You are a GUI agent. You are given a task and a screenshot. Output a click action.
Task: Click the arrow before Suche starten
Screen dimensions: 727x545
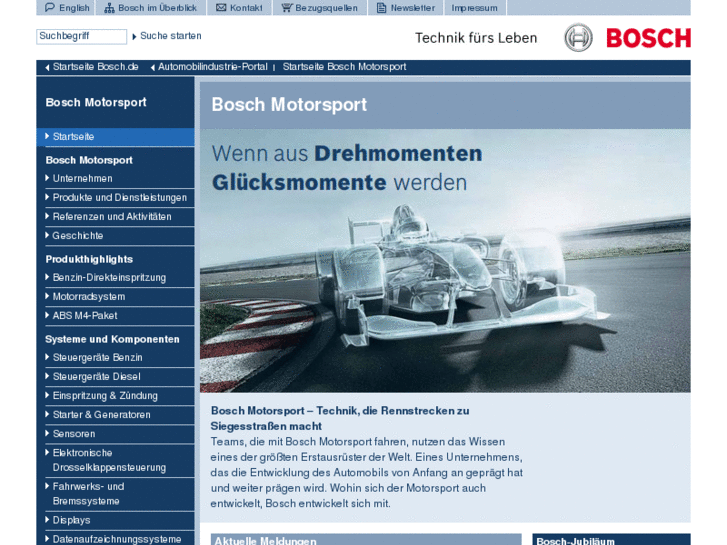pyautogui.click(x=134, y=36)
